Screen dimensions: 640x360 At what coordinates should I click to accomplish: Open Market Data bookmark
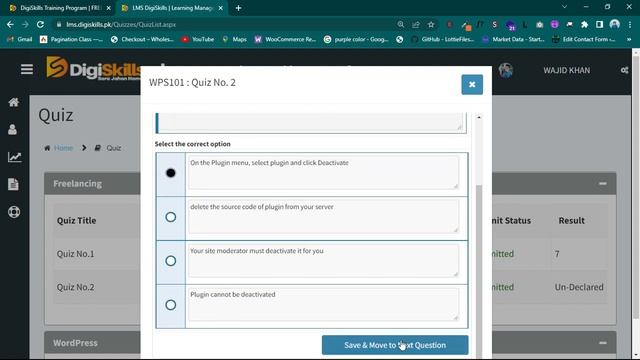coord(513,39)
